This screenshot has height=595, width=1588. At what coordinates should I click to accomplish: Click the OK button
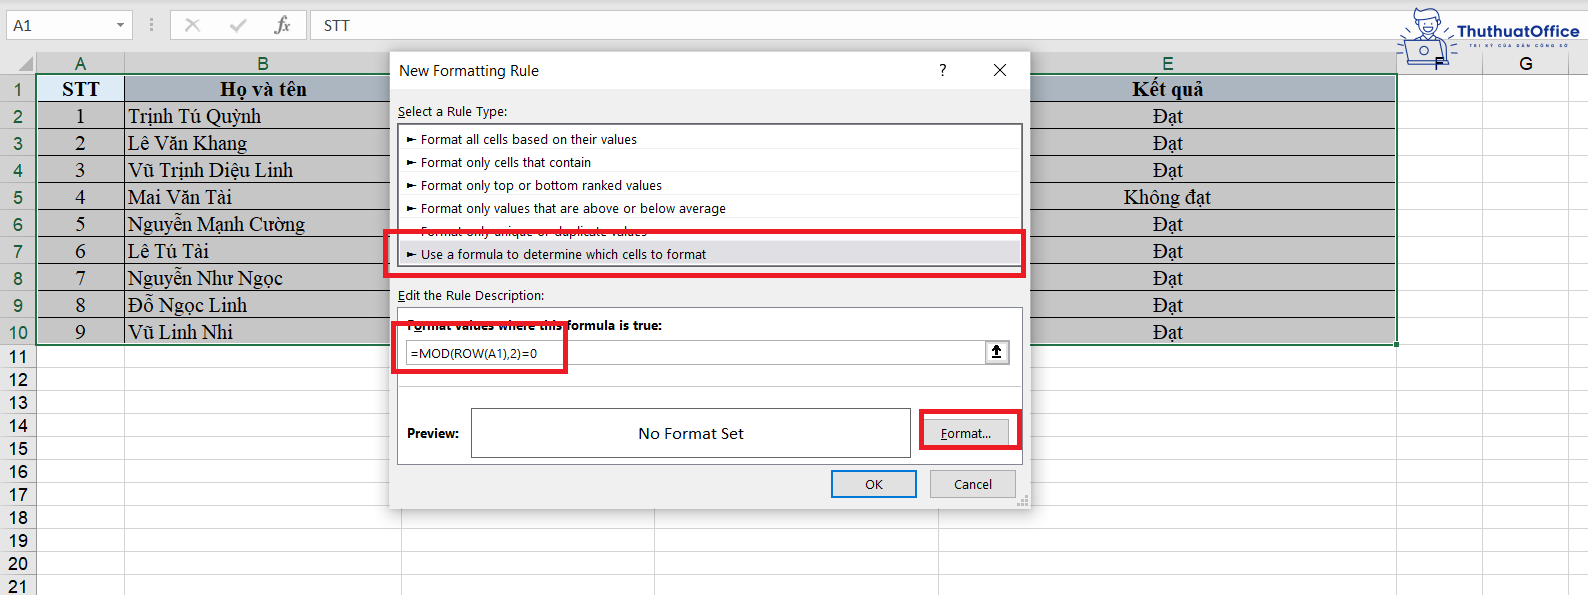pos(874,484)
